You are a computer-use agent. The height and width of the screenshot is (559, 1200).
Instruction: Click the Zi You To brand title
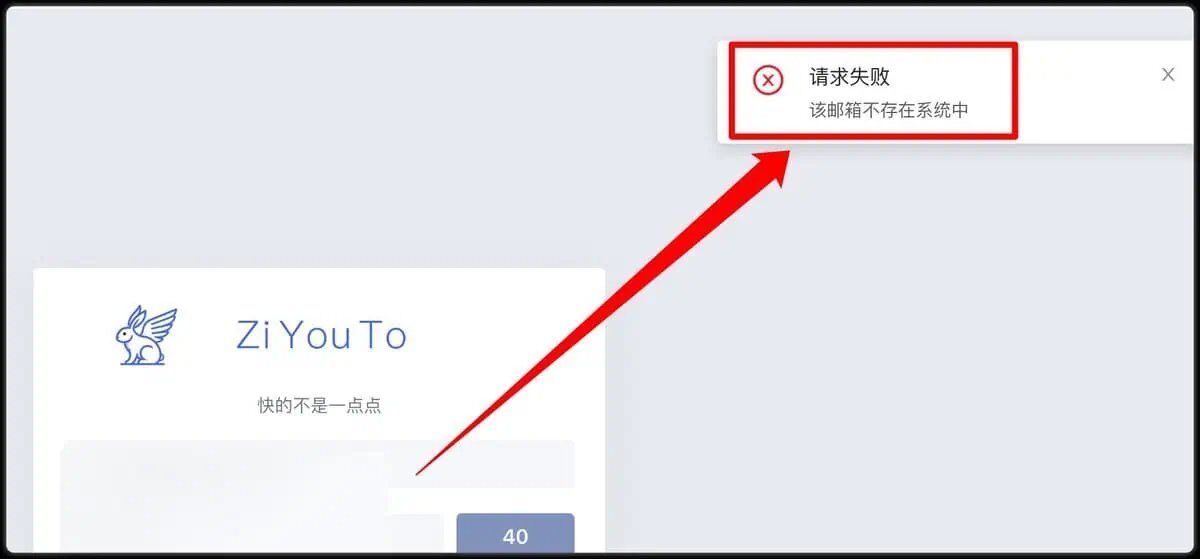pyautogui.click(x=321, y=336)
